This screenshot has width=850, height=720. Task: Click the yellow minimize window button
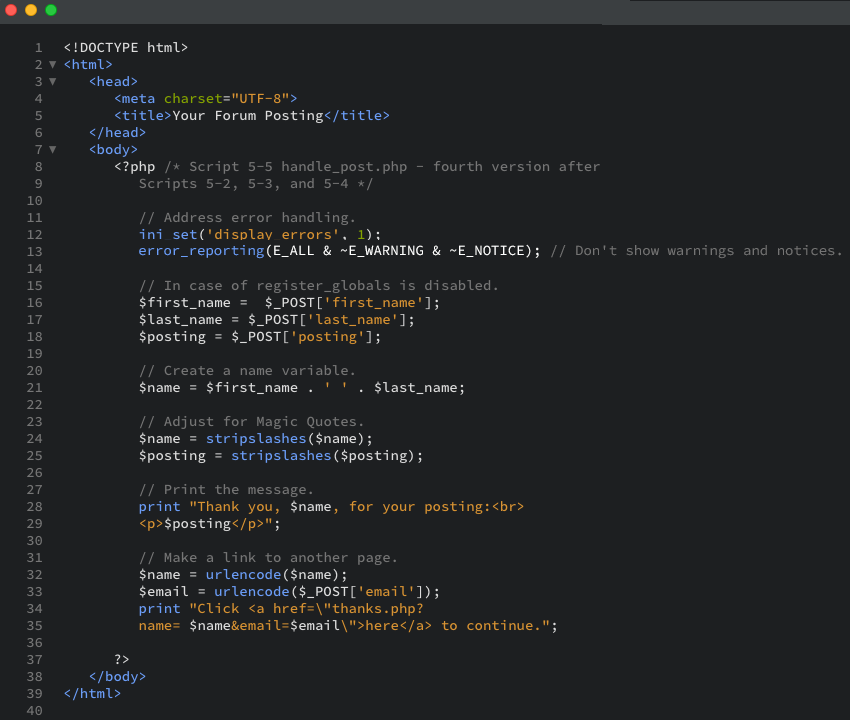coord(31,10)
